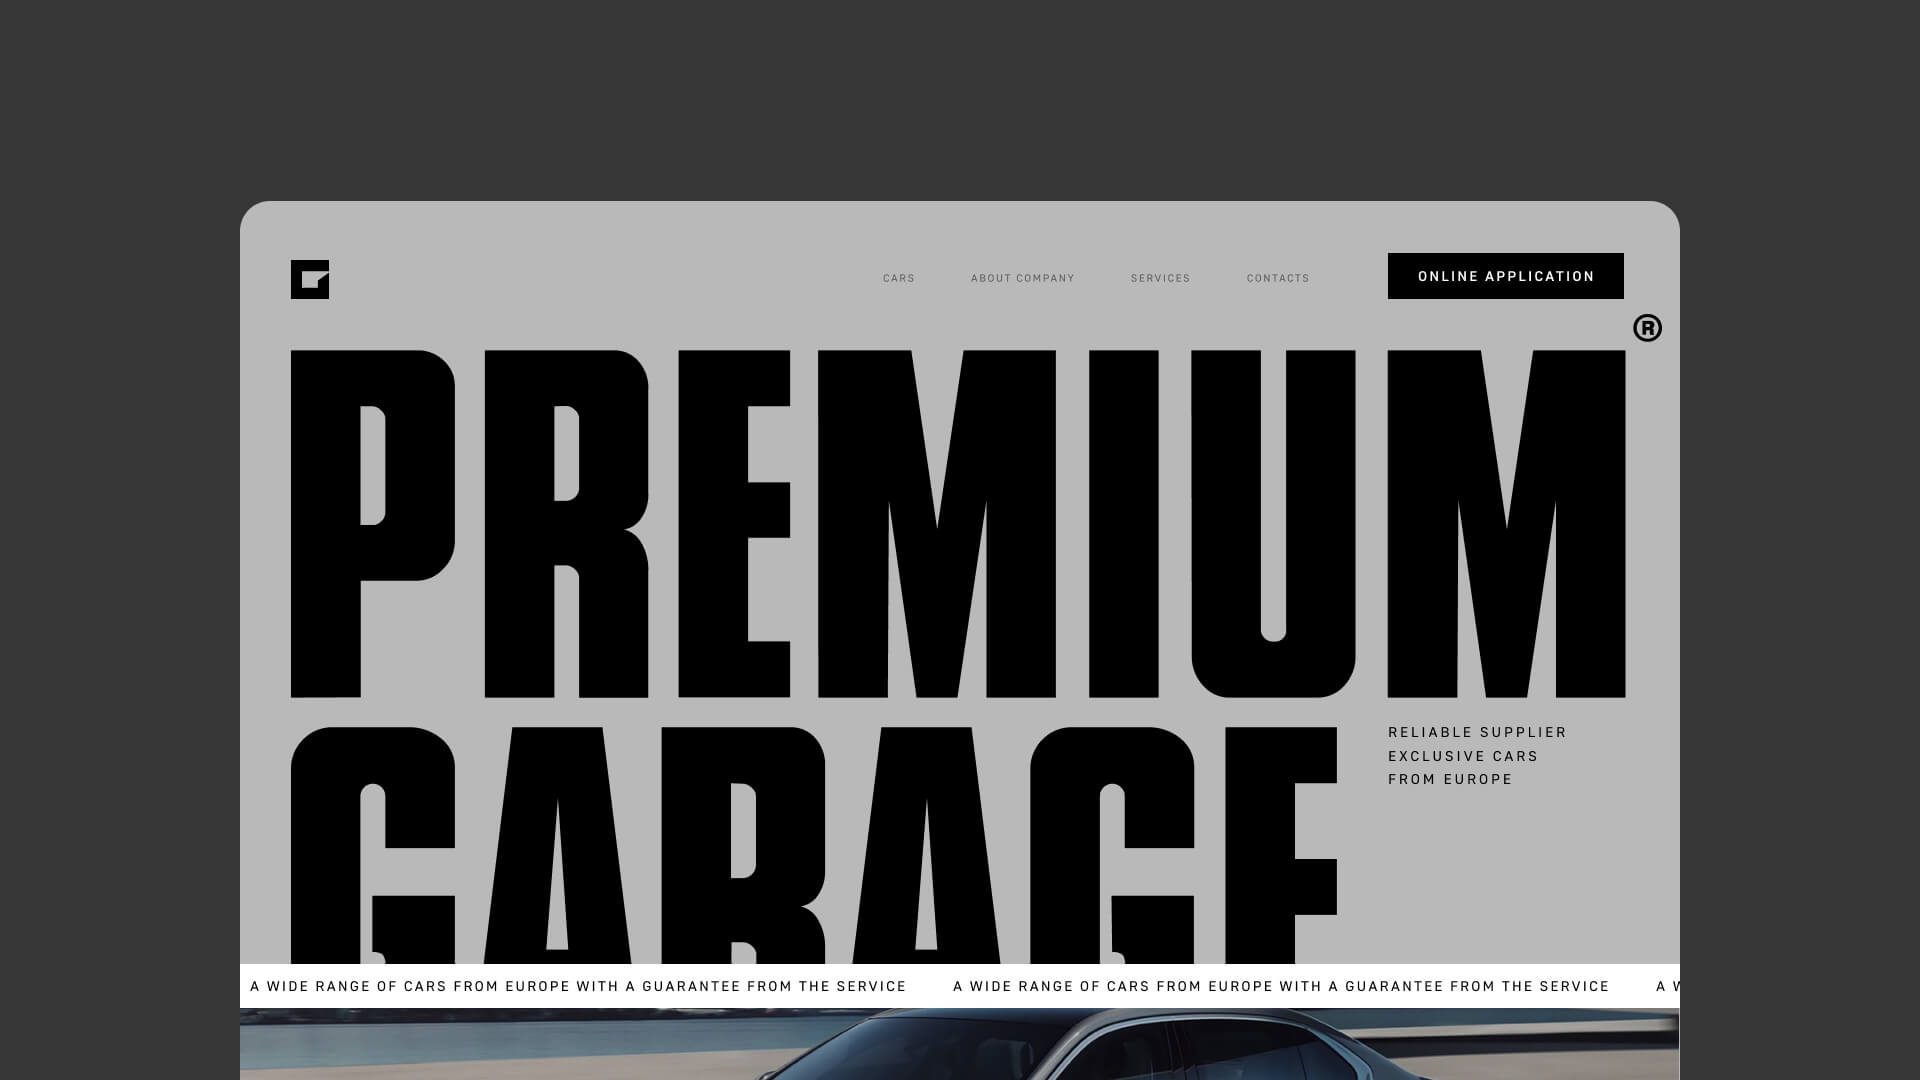Click the Exclusive Cars text line
1920x1080 pixels.
point(1462,756)
